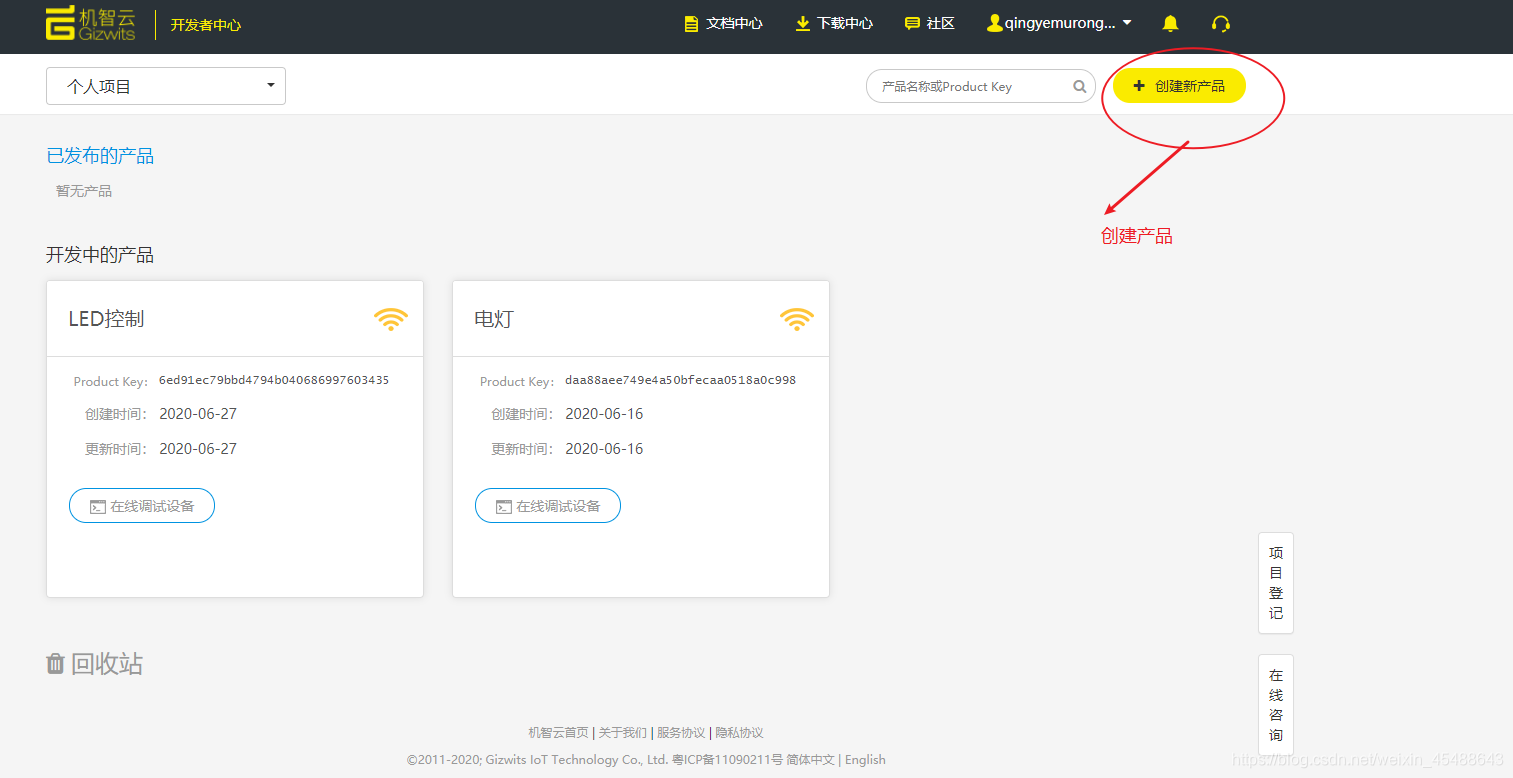Click 创建时间 2020-06-16 on 电灯 card
Screen dimensions: 1513x778
pyautogui.click(x=604, y=414)
